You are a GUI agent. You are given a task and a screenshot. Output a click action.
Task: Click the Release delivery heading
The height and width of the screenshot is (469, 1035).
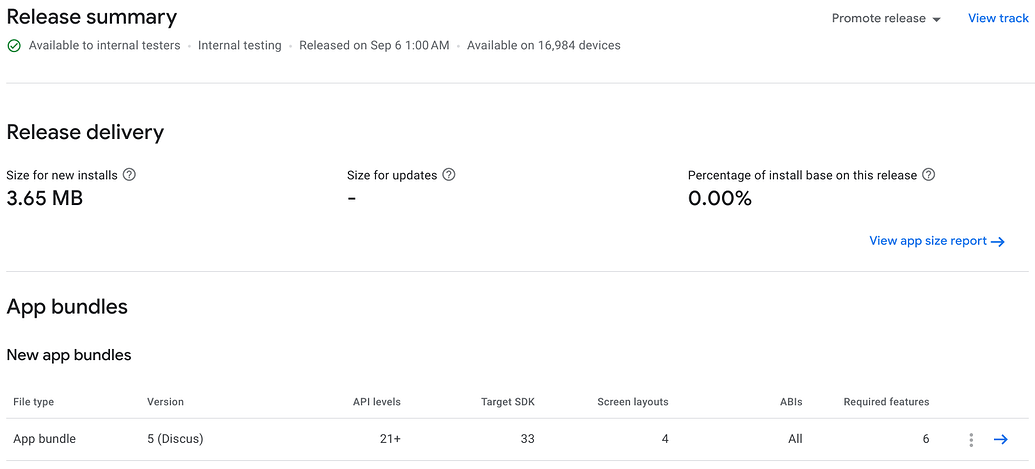(85, 133)
